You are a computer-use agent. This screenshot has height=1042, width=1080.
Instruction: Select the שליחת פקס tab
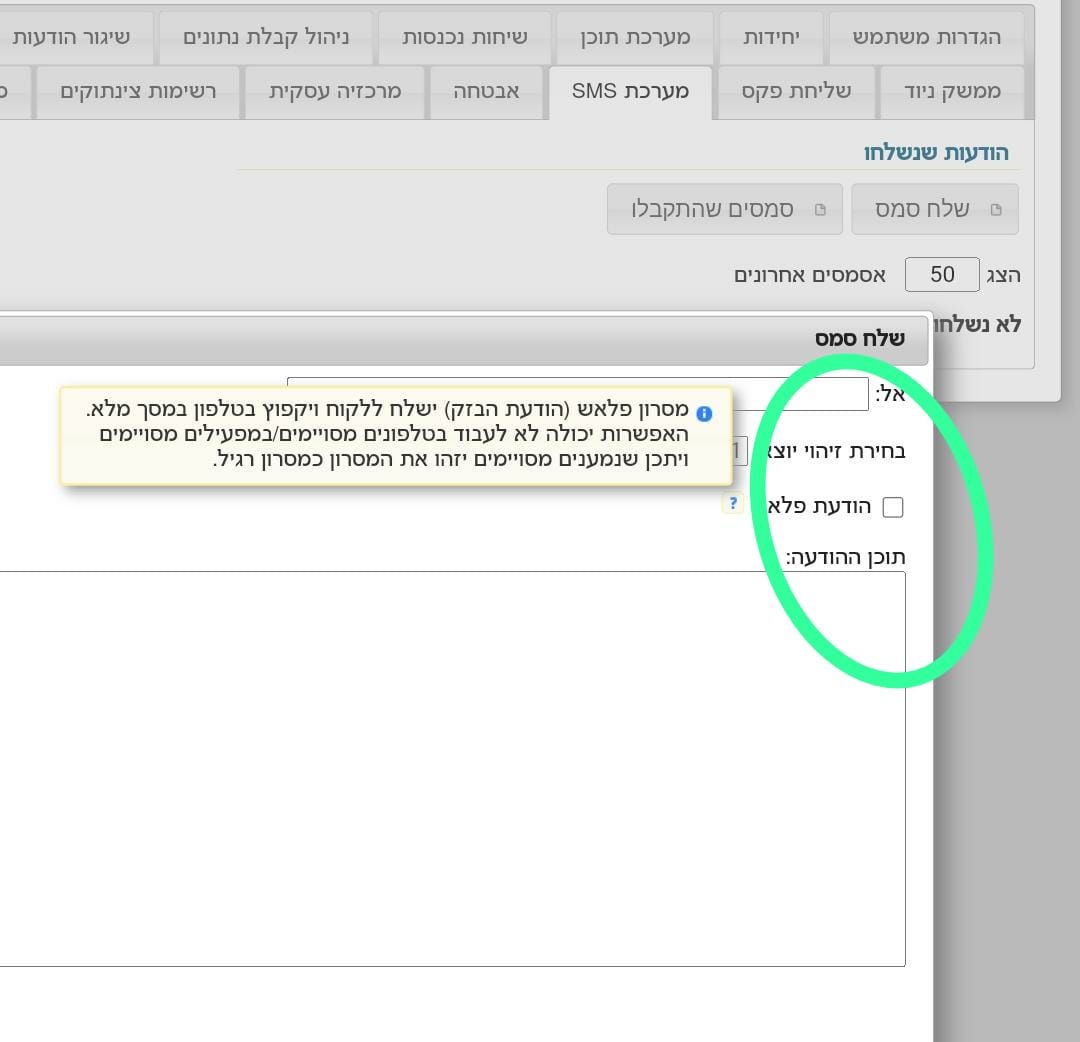coord(796,92)
